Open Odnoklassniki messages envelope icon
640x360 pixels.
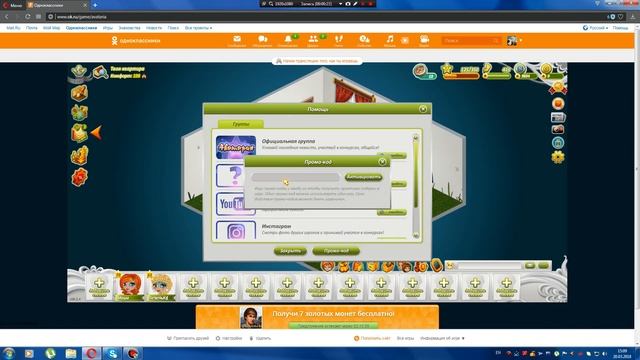pos(237,40)
